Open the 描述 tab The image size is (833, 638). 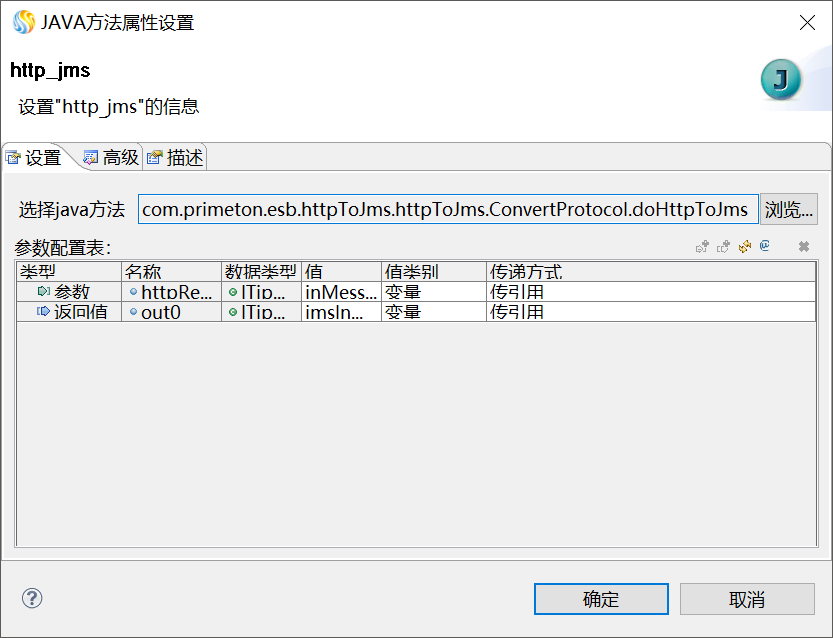175,157
